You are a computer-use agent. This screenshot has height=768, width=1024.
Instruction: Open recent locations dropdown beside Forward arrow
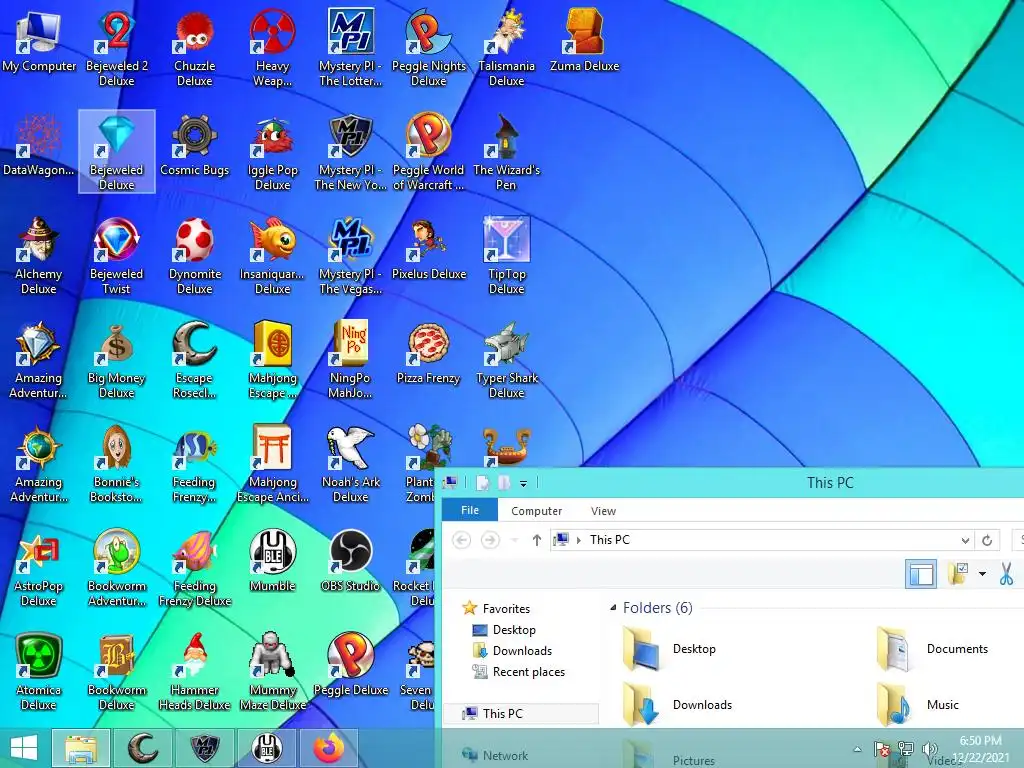pos(515,540)
